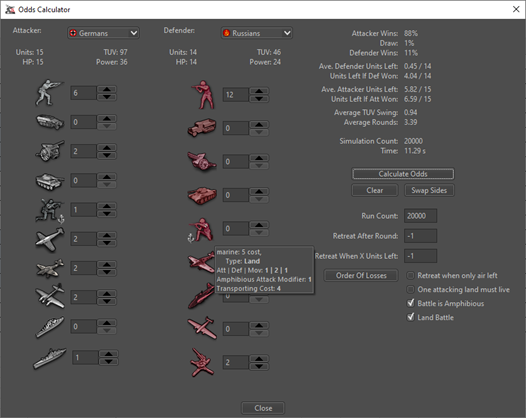
Task: Click the Russian anti-aircraft gun icon
Action: pyautogui.click(x=202, y=362)
